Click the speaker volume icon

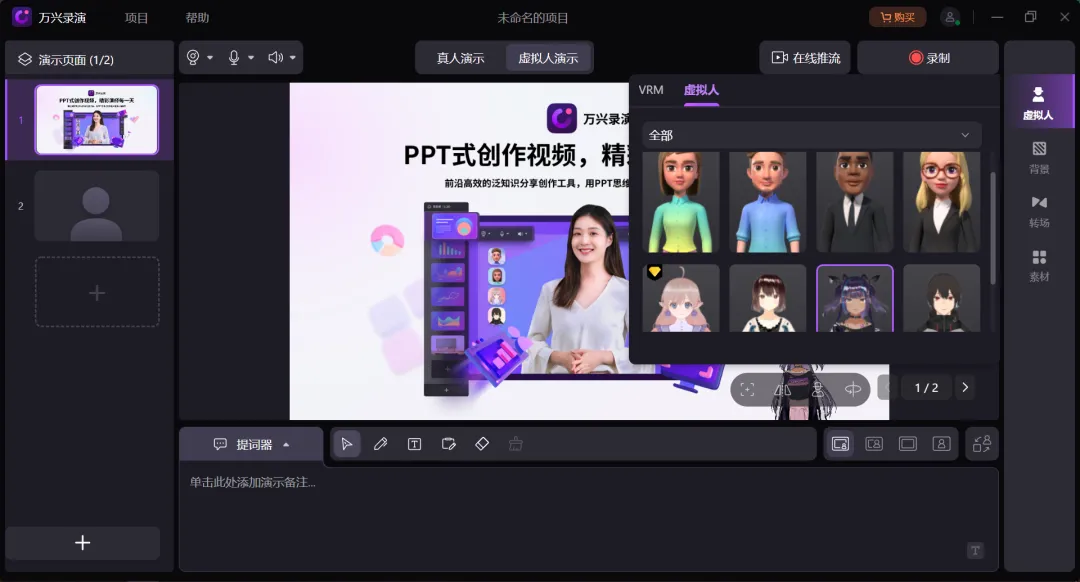pyautogui.click(x=276, y=58)
